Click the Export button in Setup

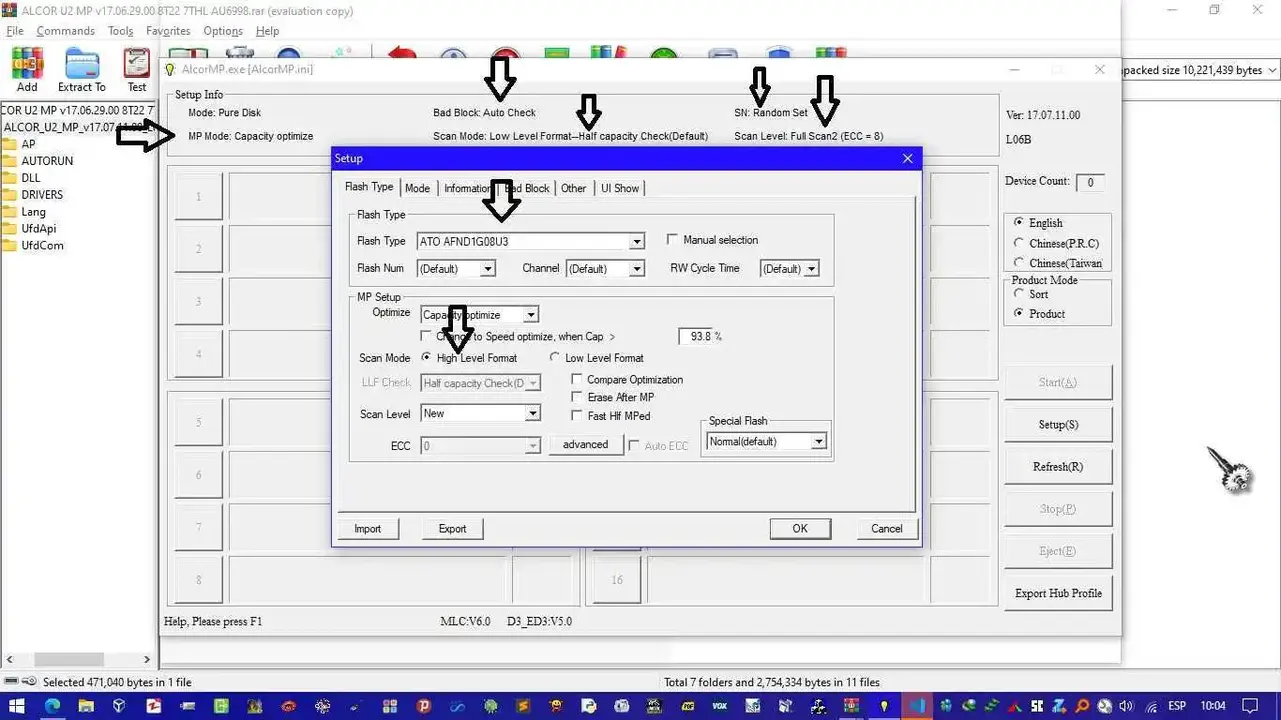(452, 529)
